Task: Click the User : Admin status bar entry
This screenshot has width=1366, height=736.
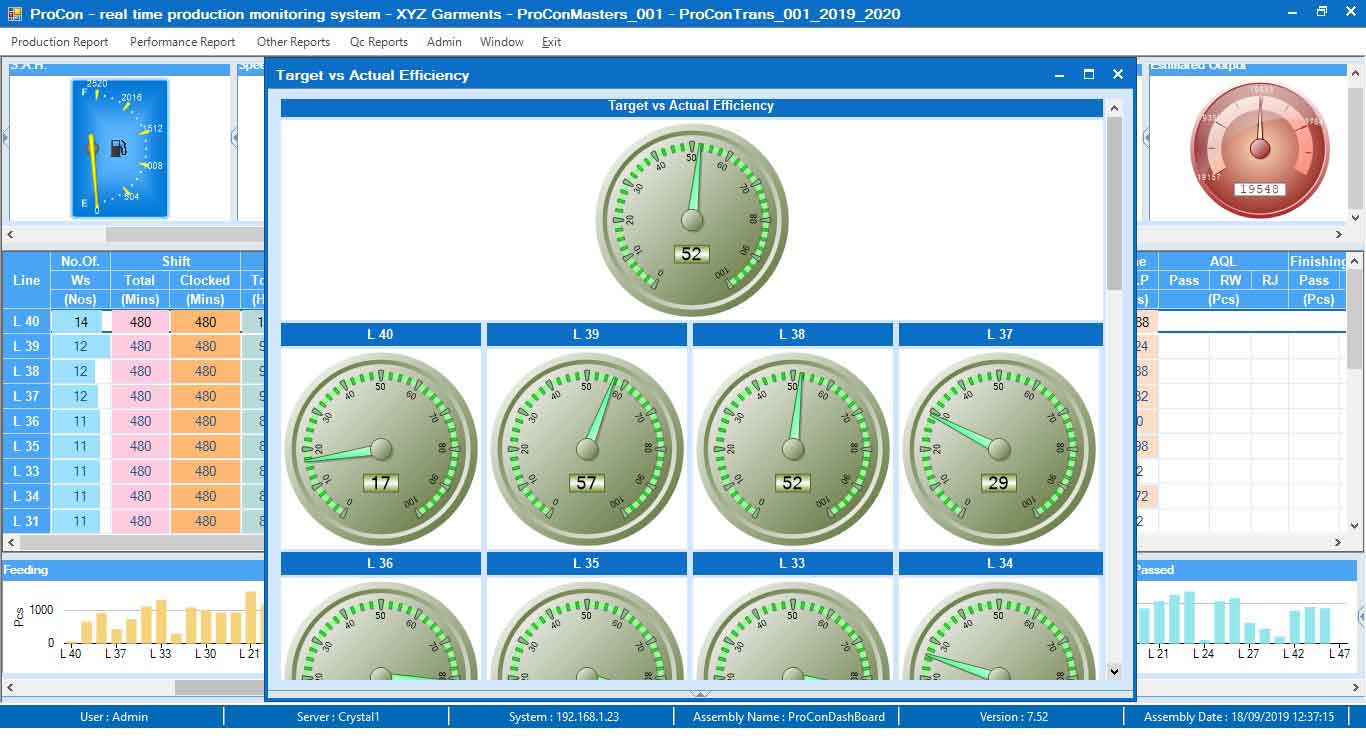Action: (x=114, y=717)
